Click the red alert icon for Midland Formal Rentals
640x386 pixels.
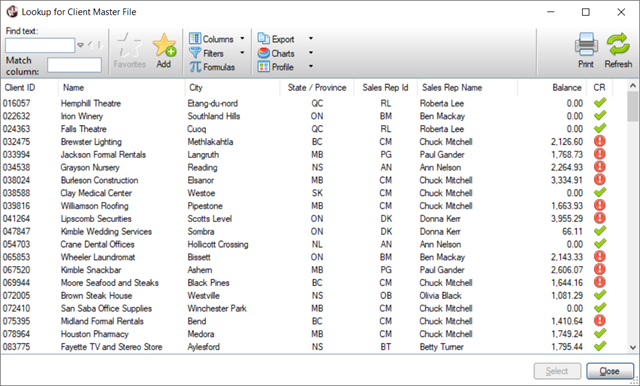pyautogui.click(x=600, y=320)
